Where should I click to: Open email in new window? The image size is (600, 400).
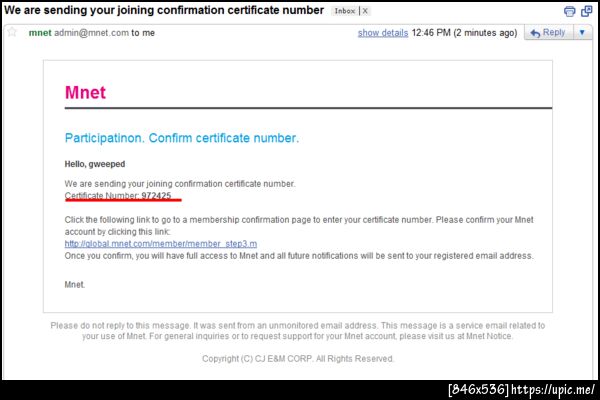[587, 11]
